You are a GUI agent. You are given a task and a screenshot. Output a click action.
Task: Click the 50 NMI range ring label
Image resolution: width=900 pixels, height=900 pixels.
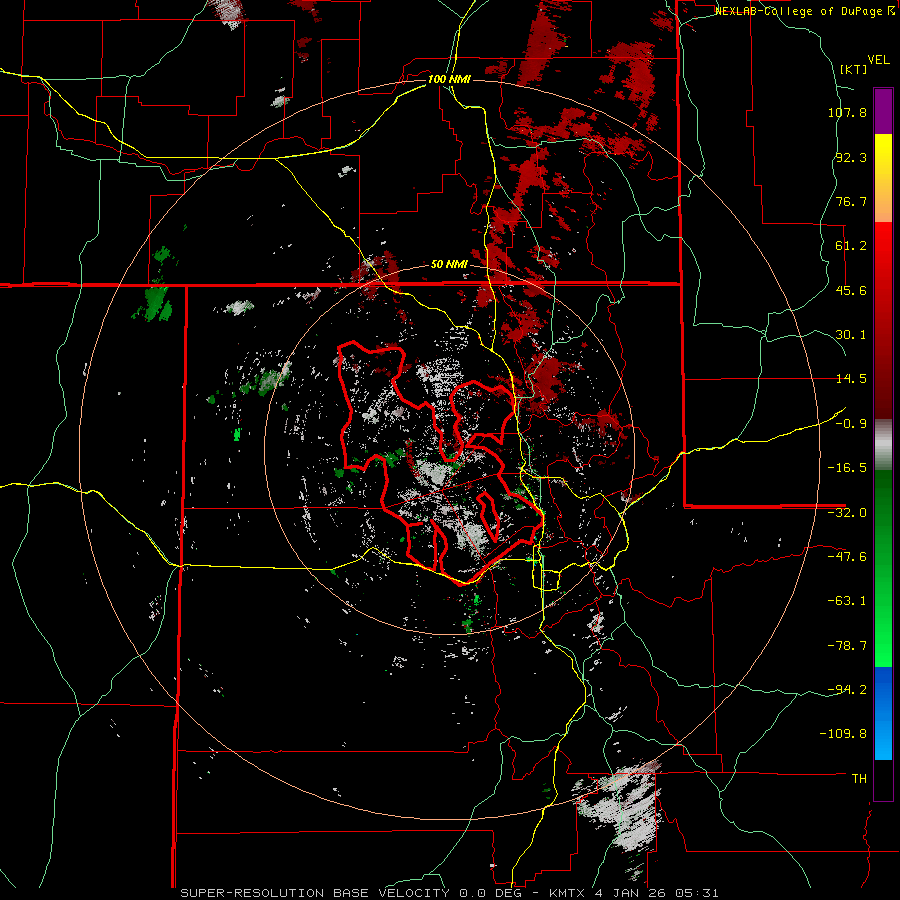coord(449,265)
